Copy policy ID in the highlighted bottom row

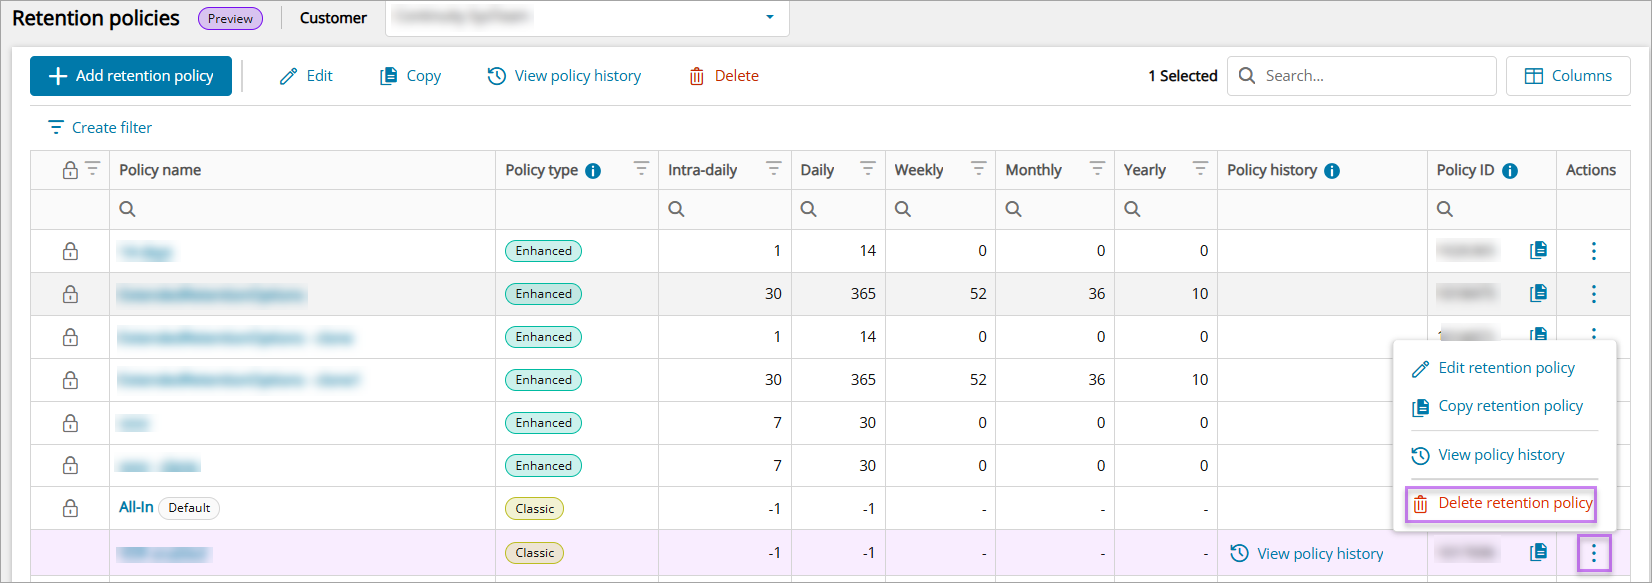pyautogui.click(x=1538, y=552)
